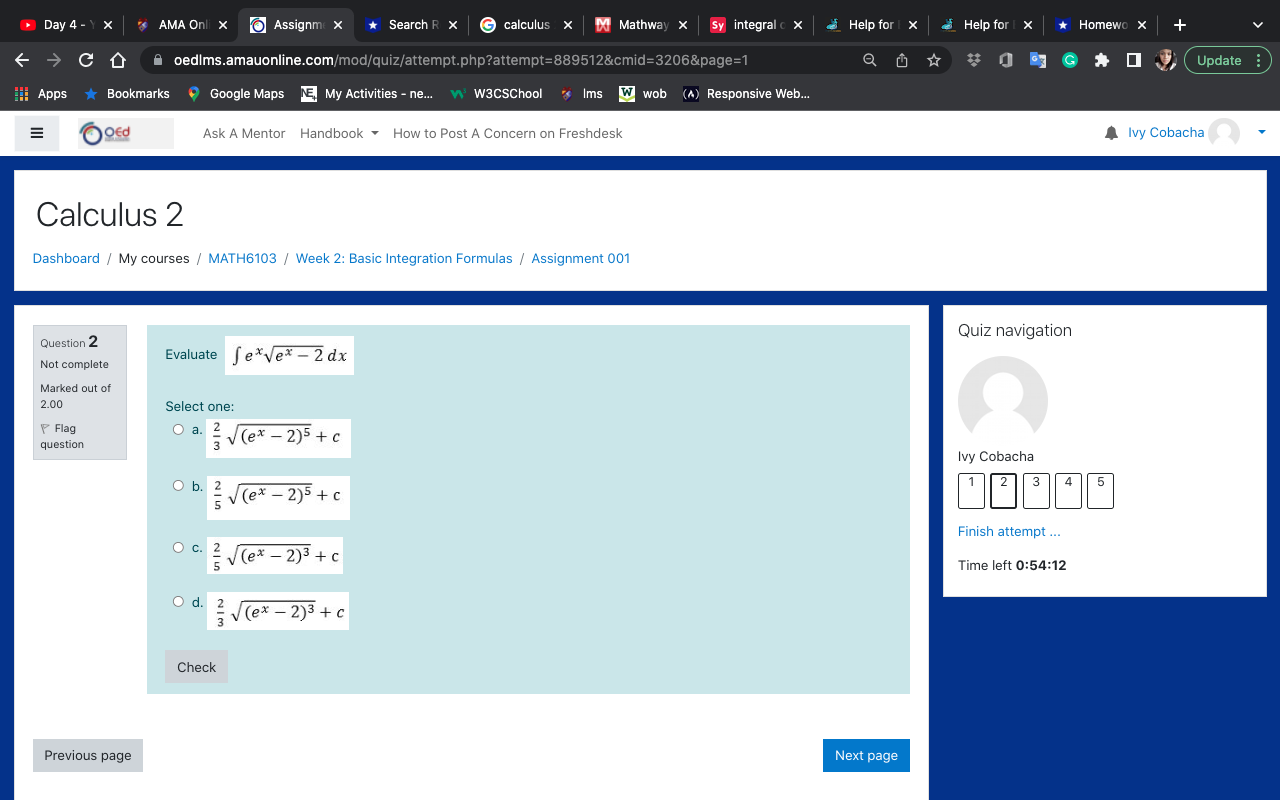Open the MATH6103 breadcrumb link

coord(242,258)
